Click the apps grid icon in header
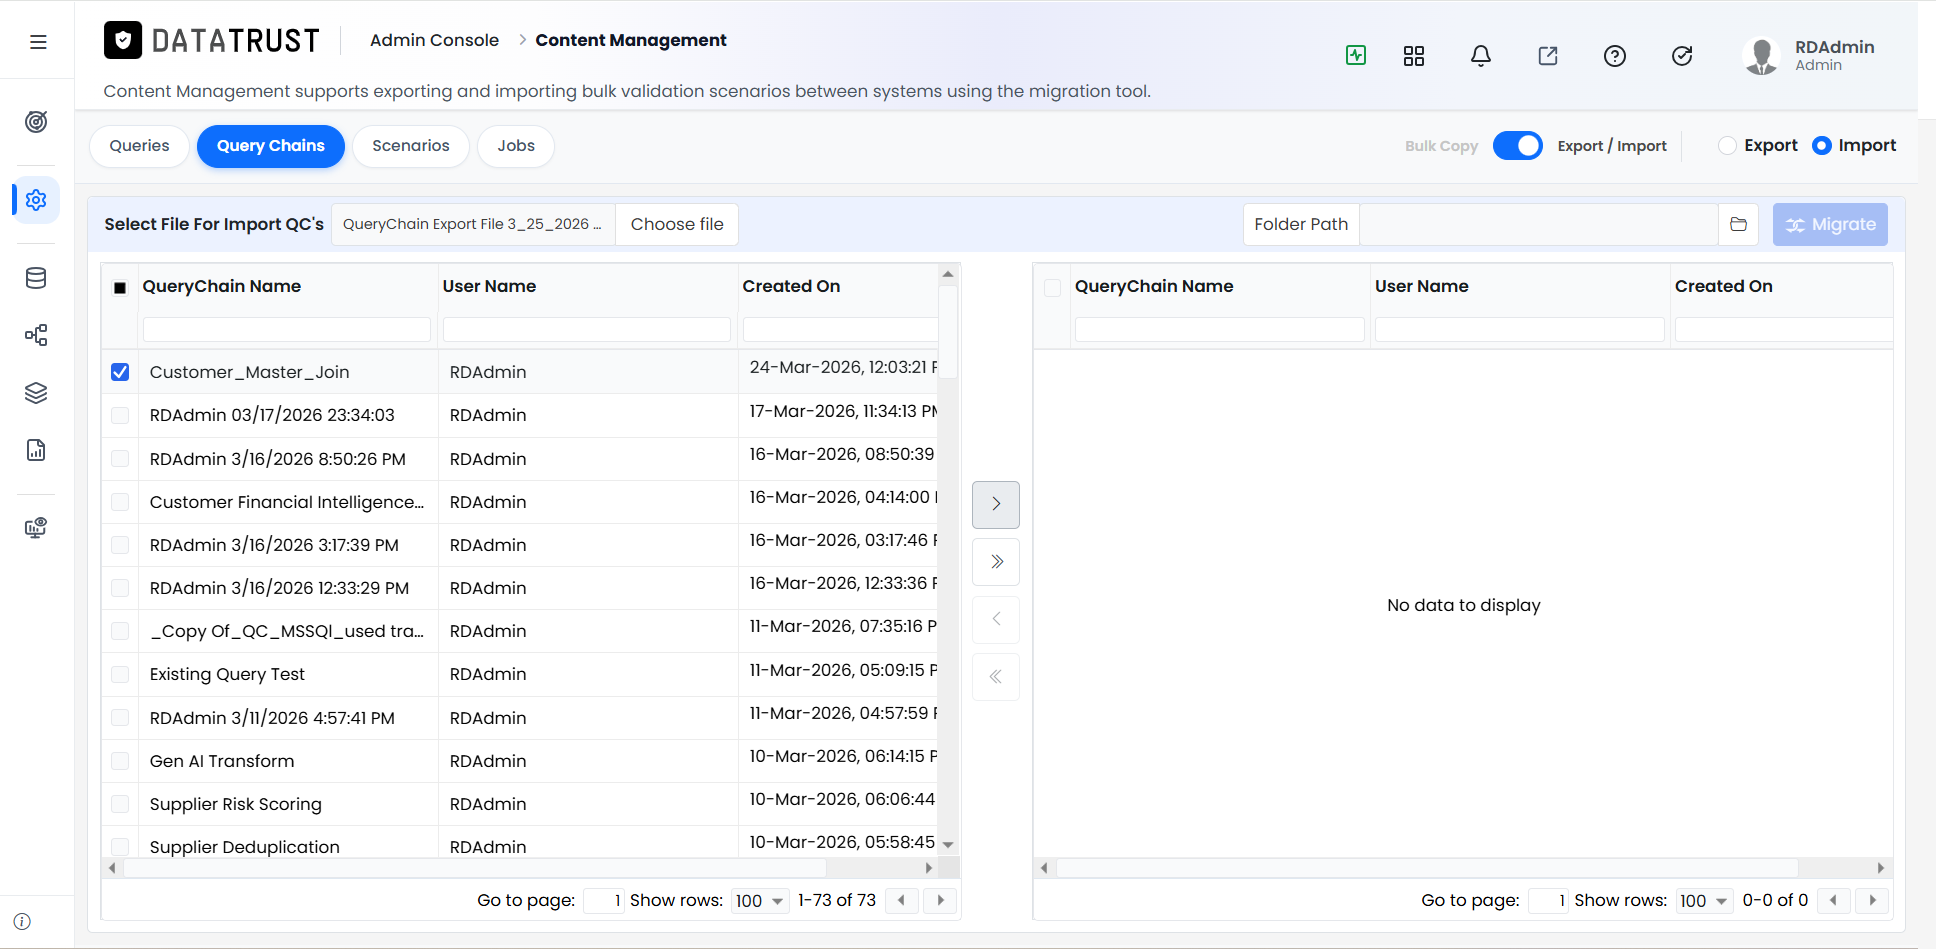Screen dimensions: 1936x949 pos(1414,56)
